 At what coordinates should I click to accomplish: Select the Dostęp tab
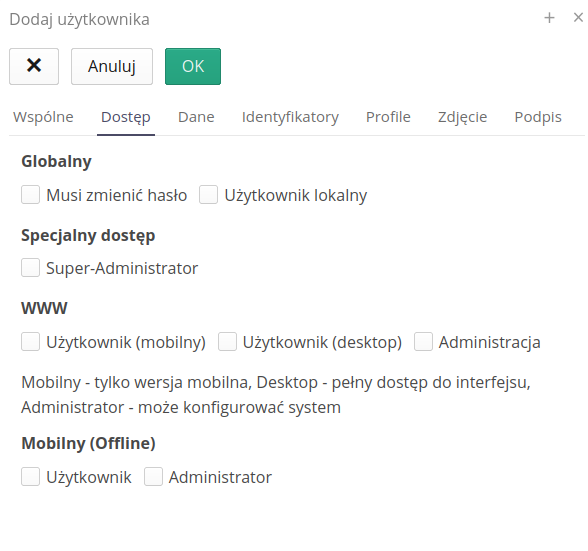pos(126,117)
